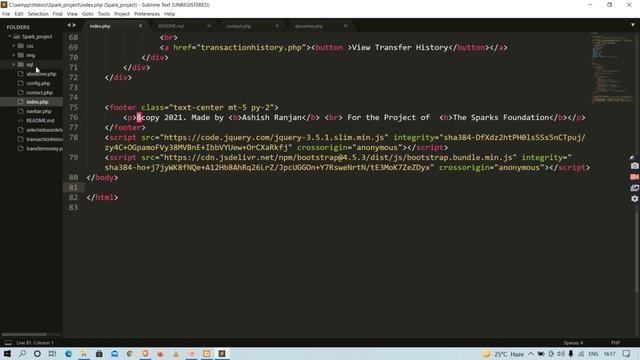
Task: Open Task View on the taskbar
Action: (x=52, y=353)
